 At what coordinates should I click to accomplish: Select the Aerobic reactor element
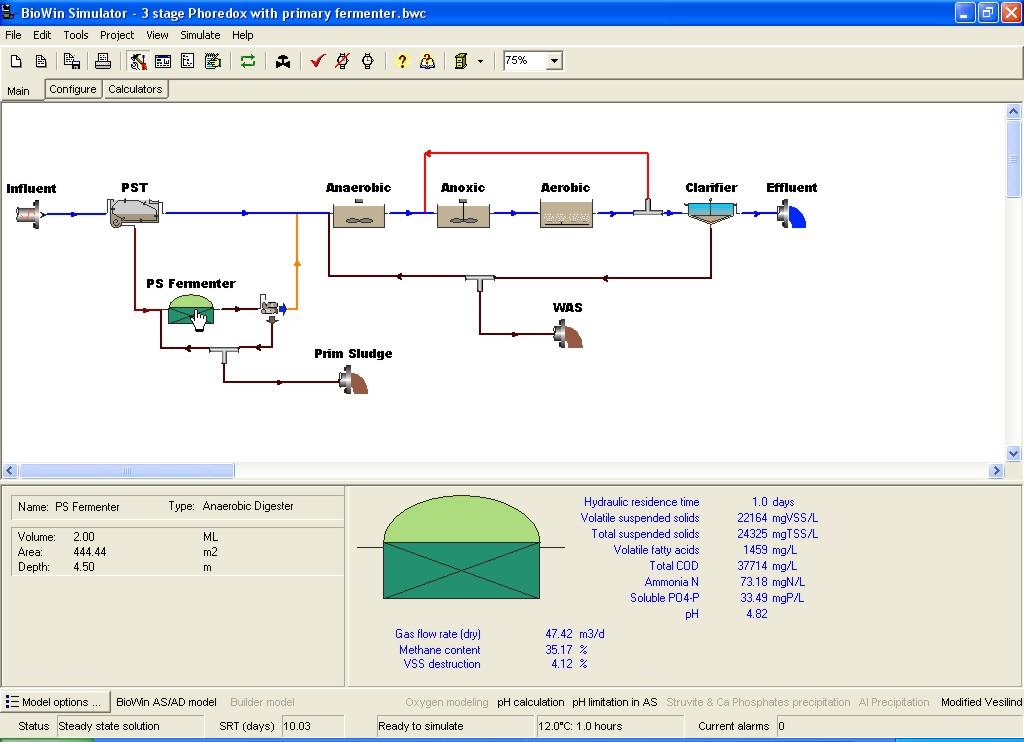point(566,214)
